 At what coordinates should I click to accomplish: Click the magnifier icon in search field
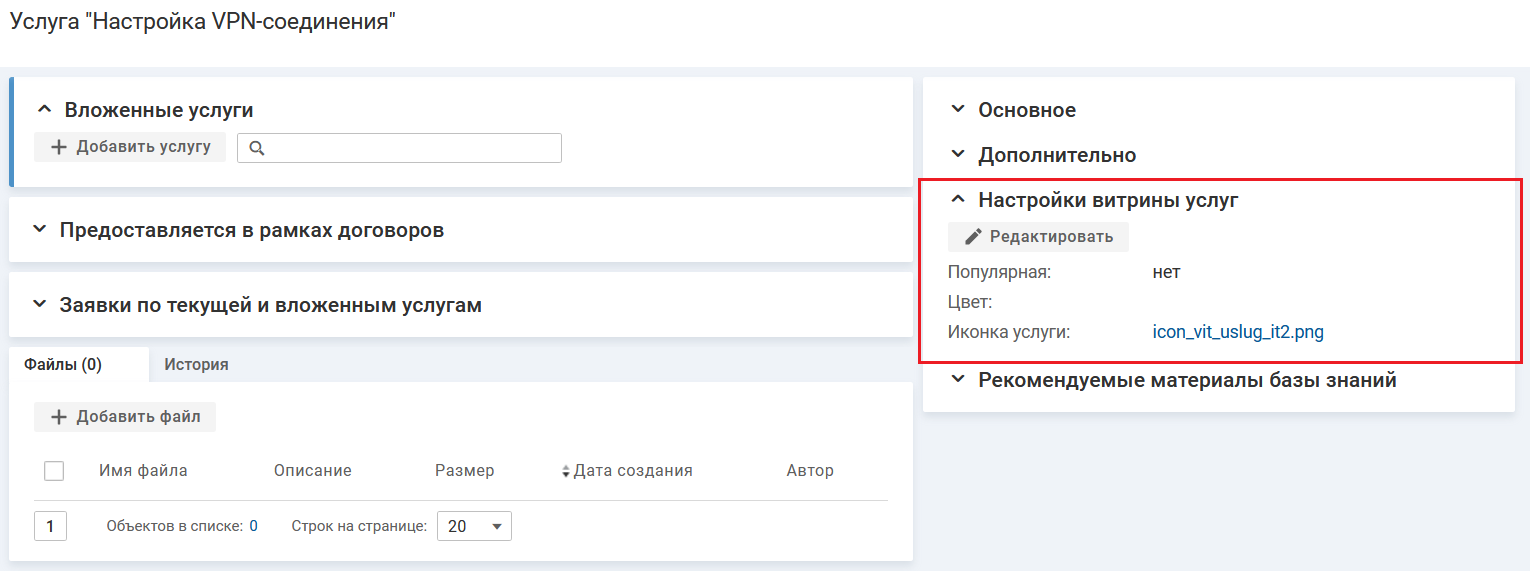pyautogui.click(x=256, y=148)
